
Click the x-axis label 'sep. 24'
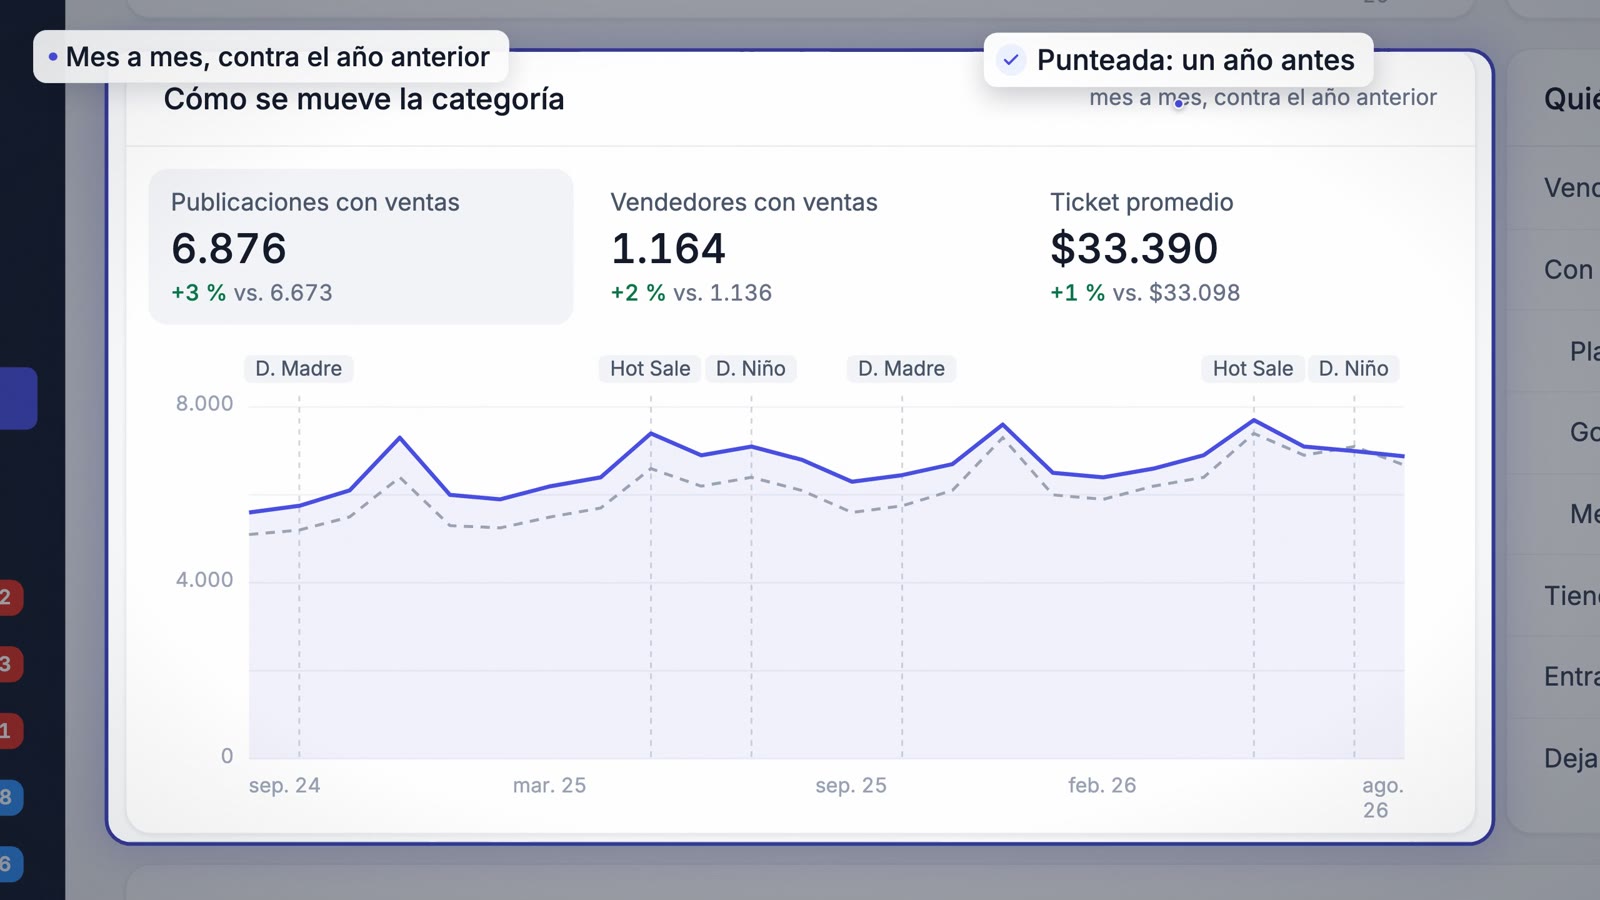[285, 785]
